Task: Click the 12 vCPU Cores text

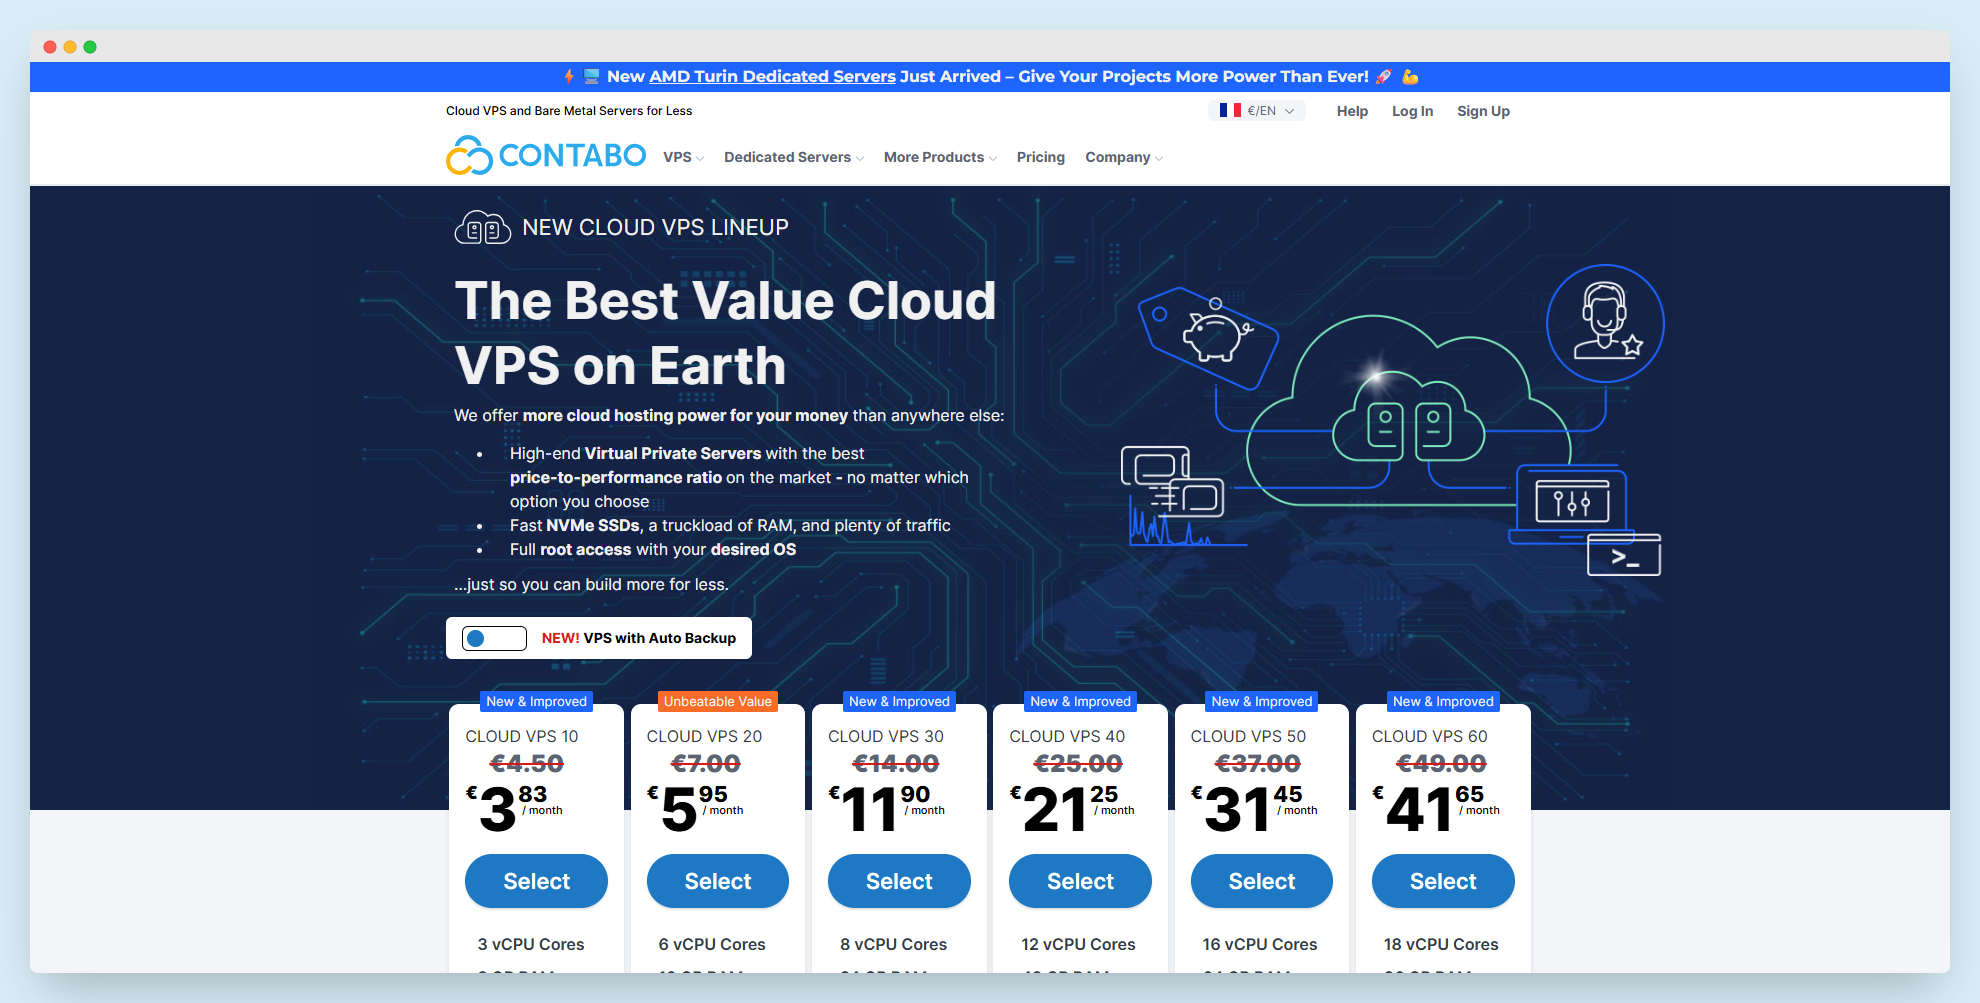Action: 1078,944
